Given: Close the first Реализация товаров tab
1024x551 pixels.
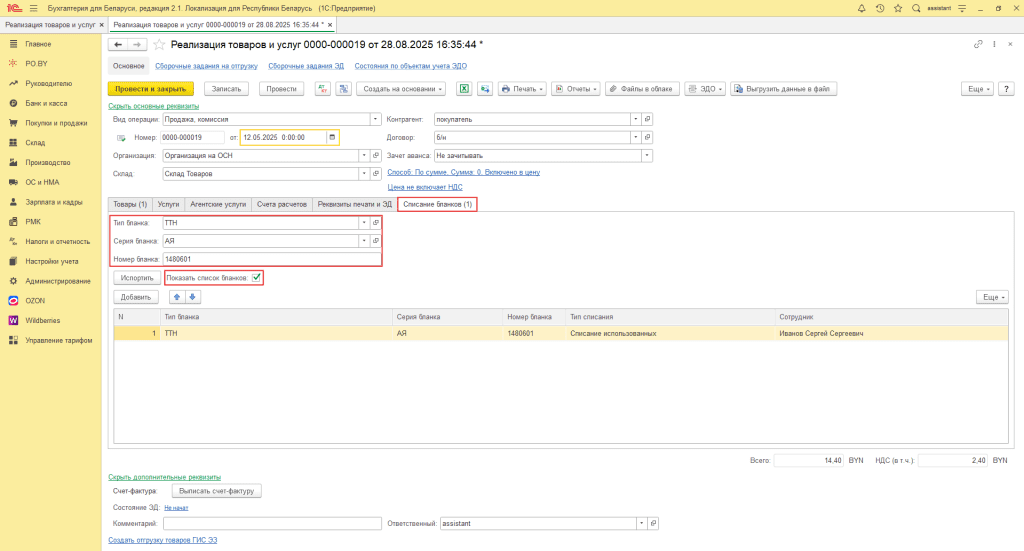Looking at the screenshot, I should tap(101, 25).
